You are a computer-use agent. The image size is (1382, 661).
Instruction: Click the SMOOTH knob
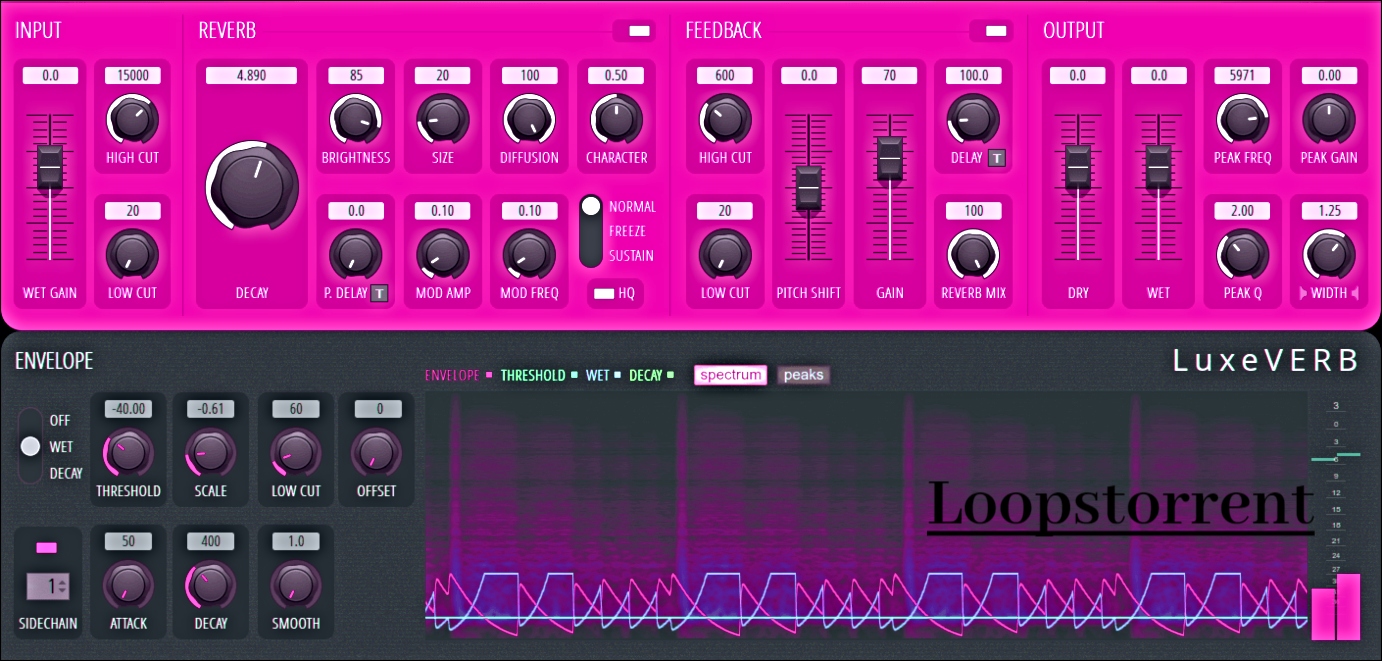pos(296,584)
